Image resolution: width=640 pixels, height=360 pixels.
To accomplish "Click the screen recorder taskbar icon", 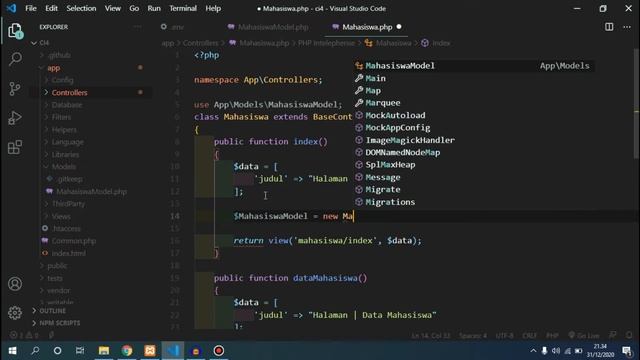I will pos(219,351).
